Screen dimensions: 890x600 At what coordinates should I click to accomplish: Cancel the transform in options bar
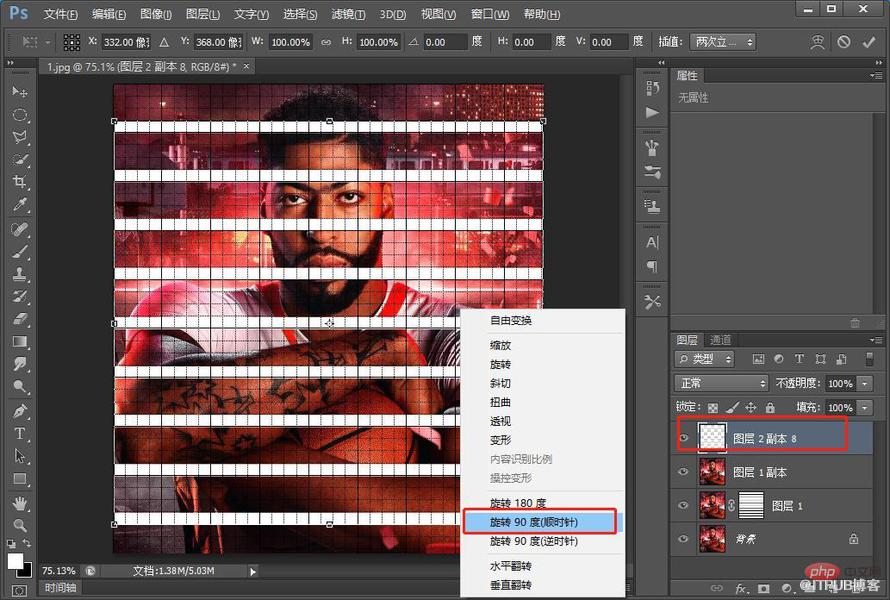click(x=843, y=42)
